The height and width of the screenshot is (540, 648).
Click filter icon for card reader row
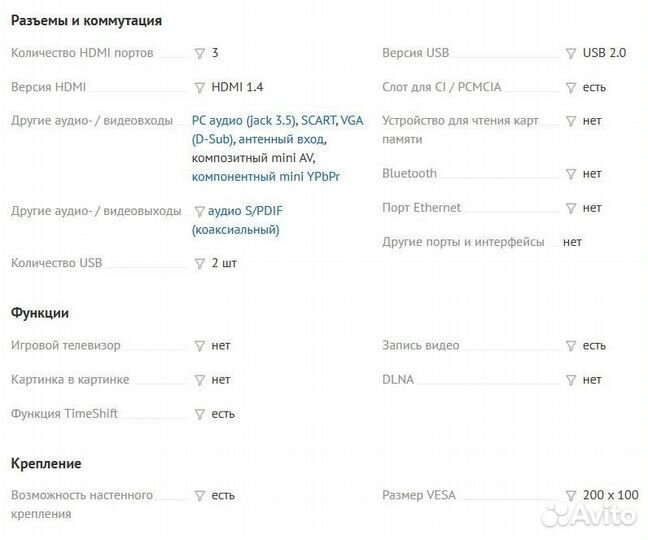click(x=571, y=121)
